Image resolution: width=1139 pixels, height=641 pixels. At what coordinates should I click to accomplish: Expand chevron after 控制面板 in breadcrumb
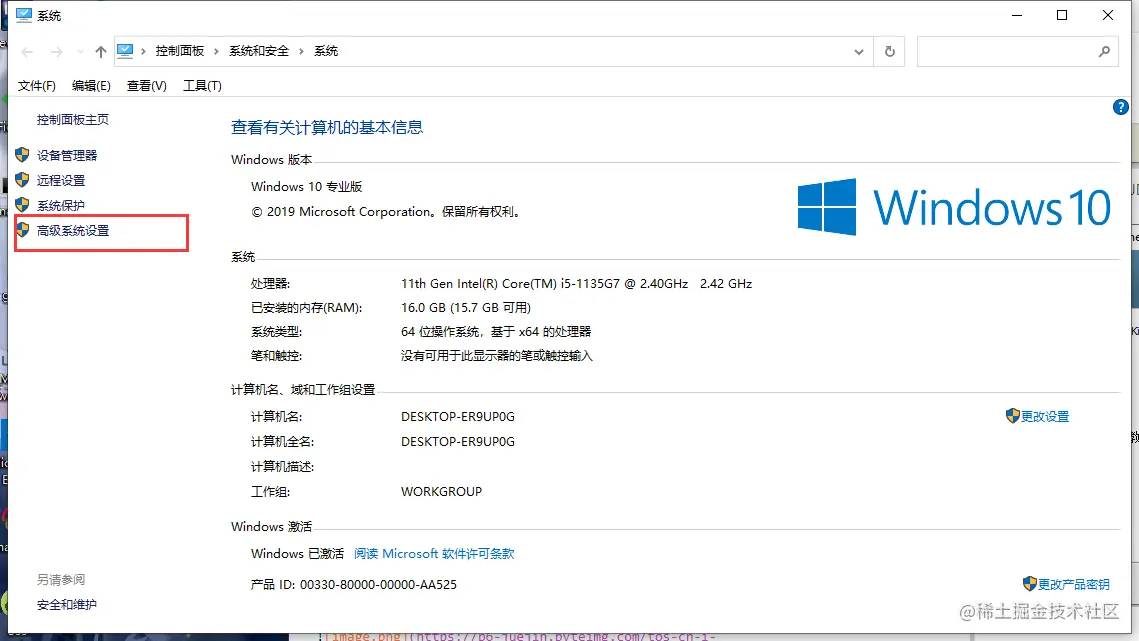point(216,51)
